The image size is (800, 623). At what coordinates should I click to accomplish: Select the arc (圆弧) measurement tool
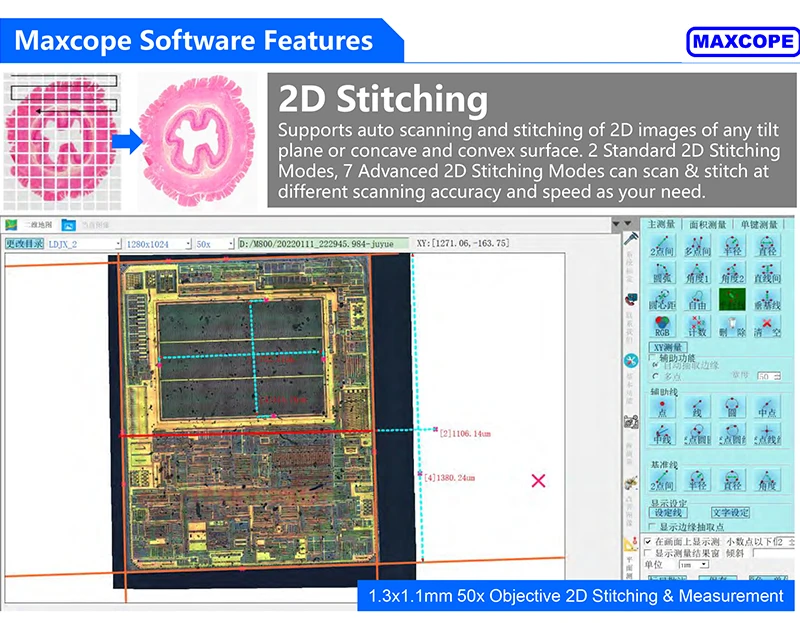click(x=661, y=272)
